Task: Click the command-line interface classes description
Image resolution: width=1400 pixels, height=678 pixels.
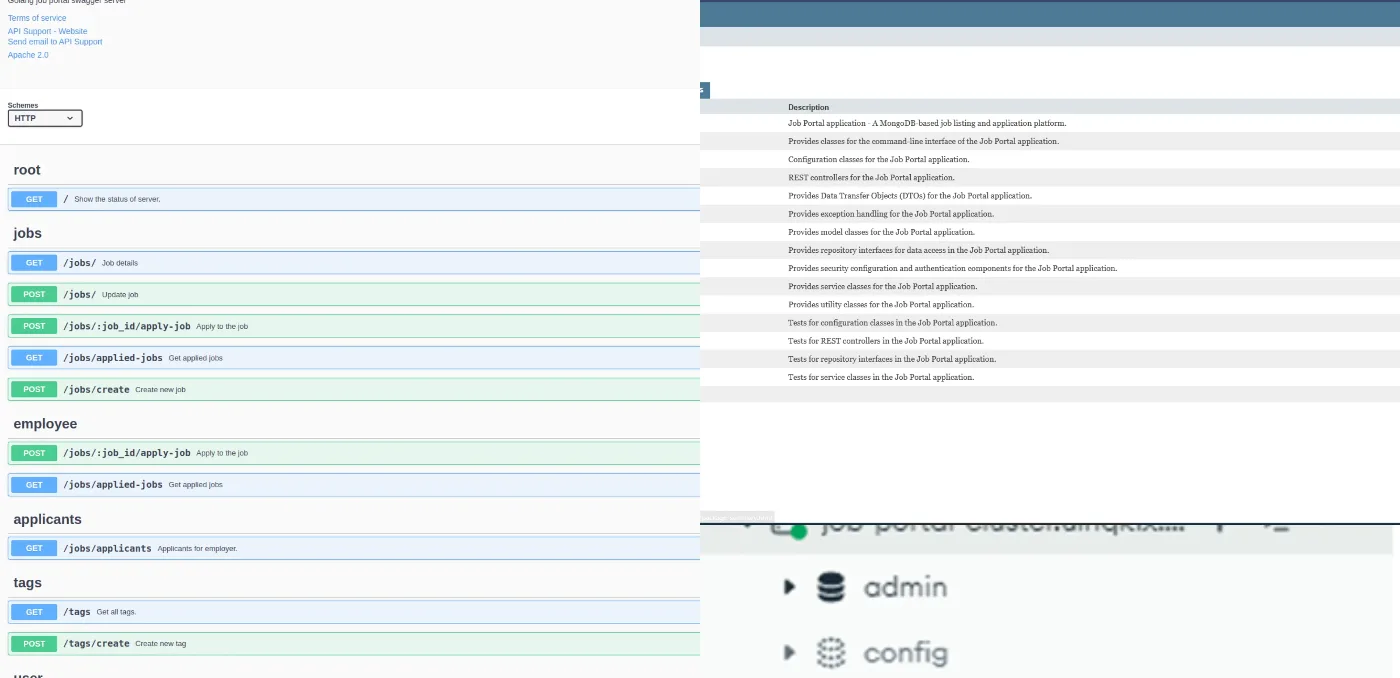Action: [923, 142]
